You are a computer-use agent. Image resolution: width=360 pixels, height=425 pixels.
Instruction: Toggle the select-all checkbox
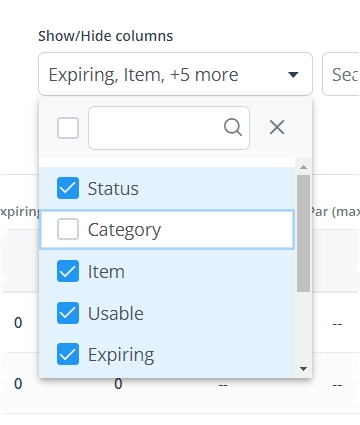[68, 128]
